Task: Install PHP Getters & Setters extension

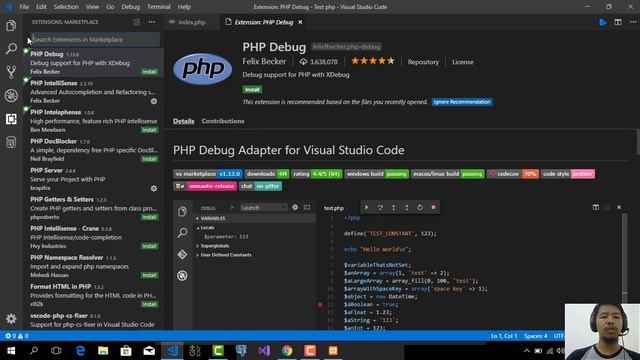Action: (149, 217)
